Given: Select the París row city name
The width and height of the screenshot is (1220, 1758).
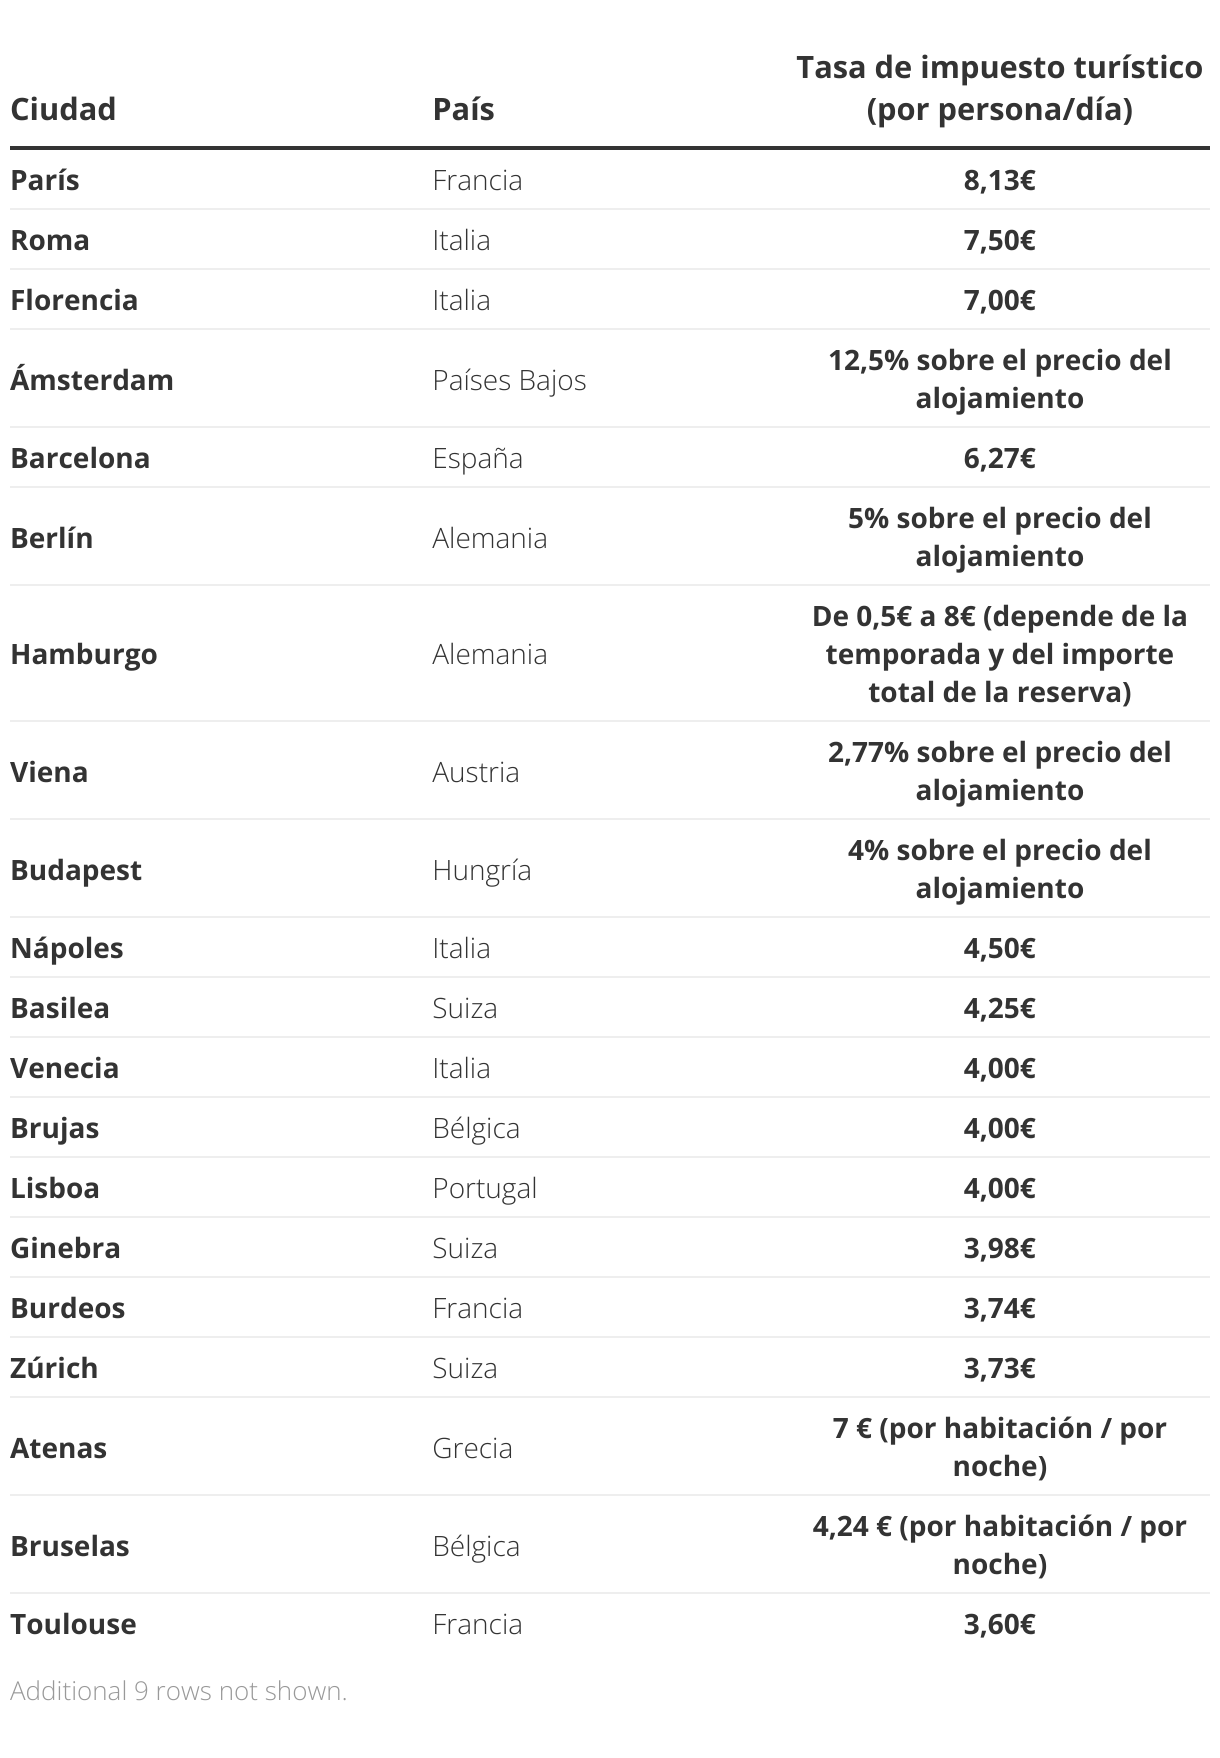Looking at the screenshot, I should point(45,180).
